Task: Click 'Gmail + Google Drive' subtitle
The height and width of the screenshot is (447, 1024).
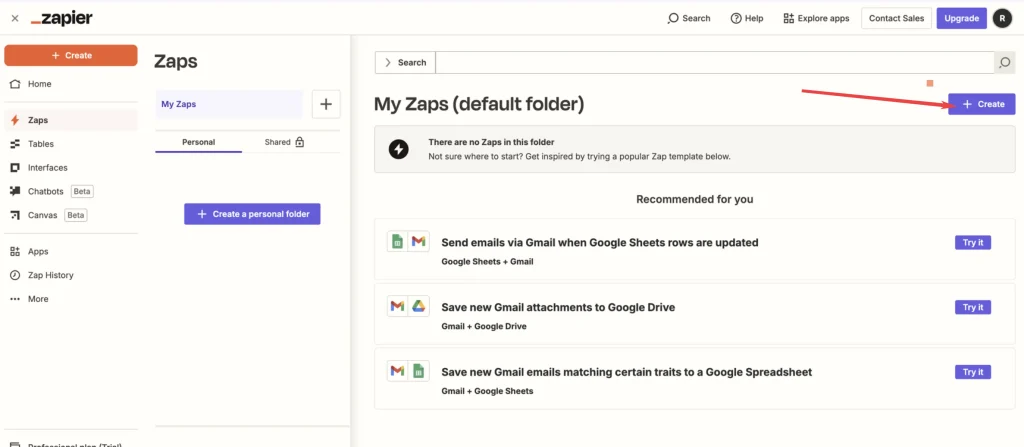Action: (x=484, y=326)
